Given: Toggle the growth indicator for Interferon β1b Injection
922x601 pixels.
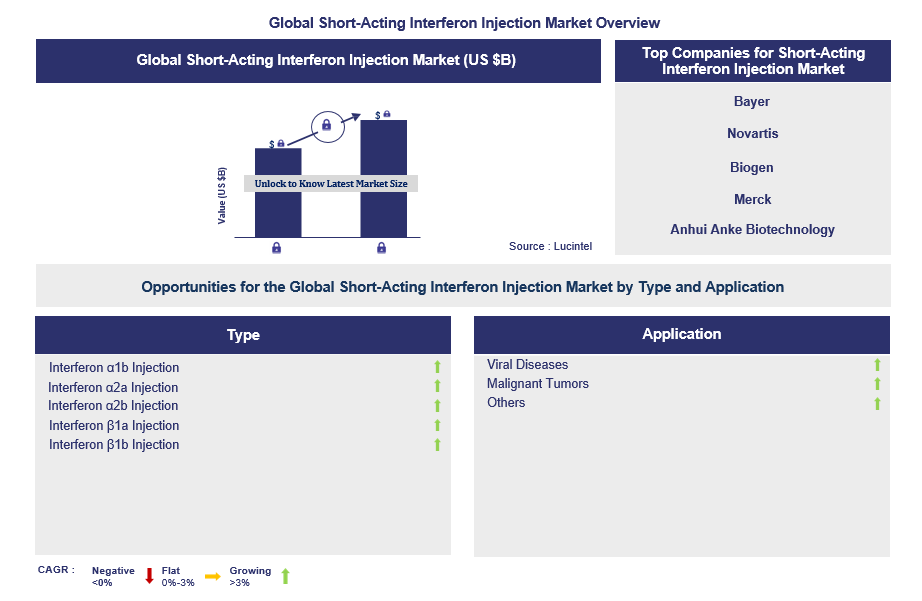Looking at the screenshot, I should click(x=436, y=445).
